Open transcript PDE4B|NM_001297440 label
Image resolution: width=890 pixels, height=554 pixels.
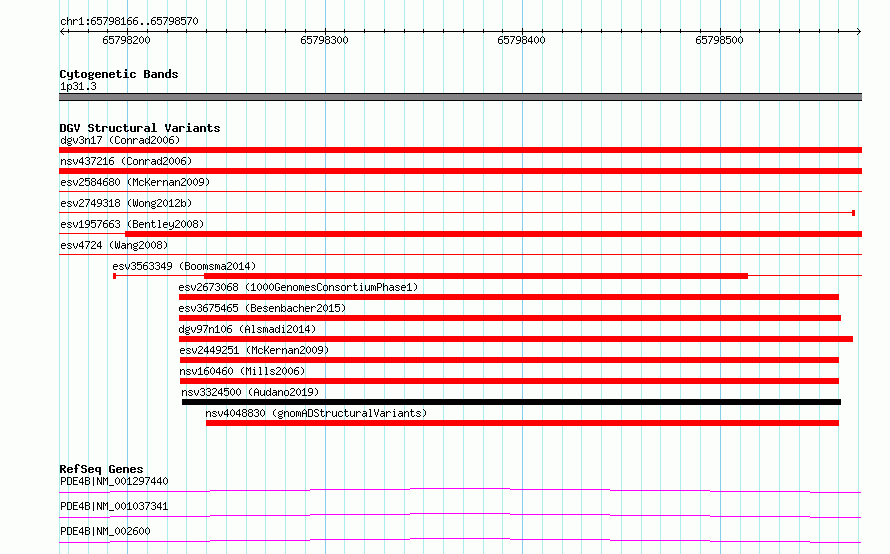coord(114,481)
